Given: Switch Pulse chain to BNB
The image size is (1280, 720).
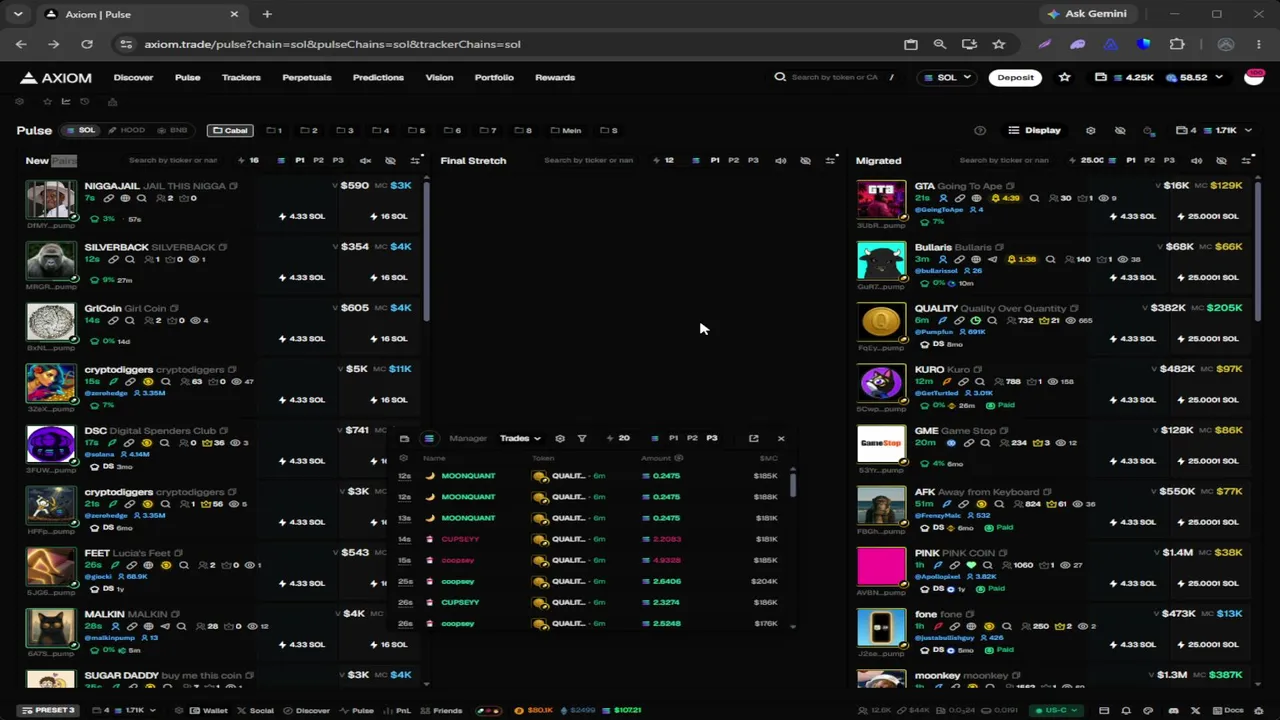Looking at the screenshot, I should coord(173,130).
